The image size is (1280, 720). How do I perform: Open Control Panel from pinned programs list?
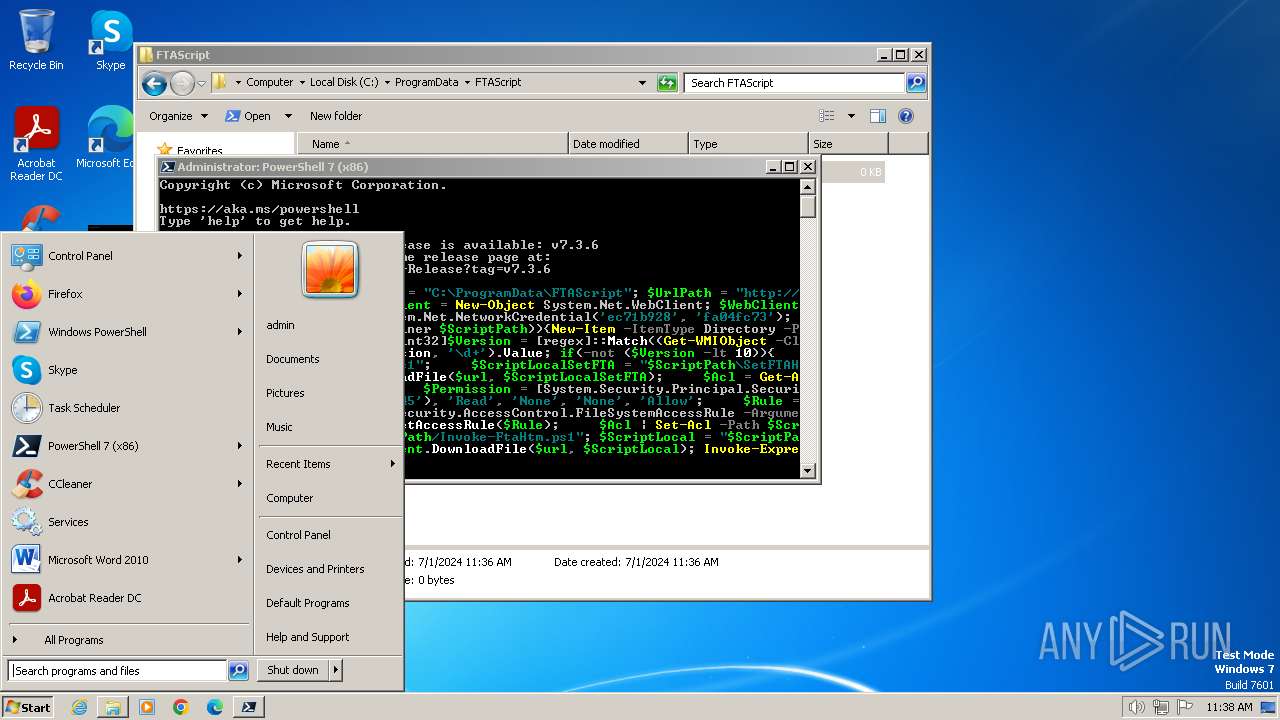(127, 256)
